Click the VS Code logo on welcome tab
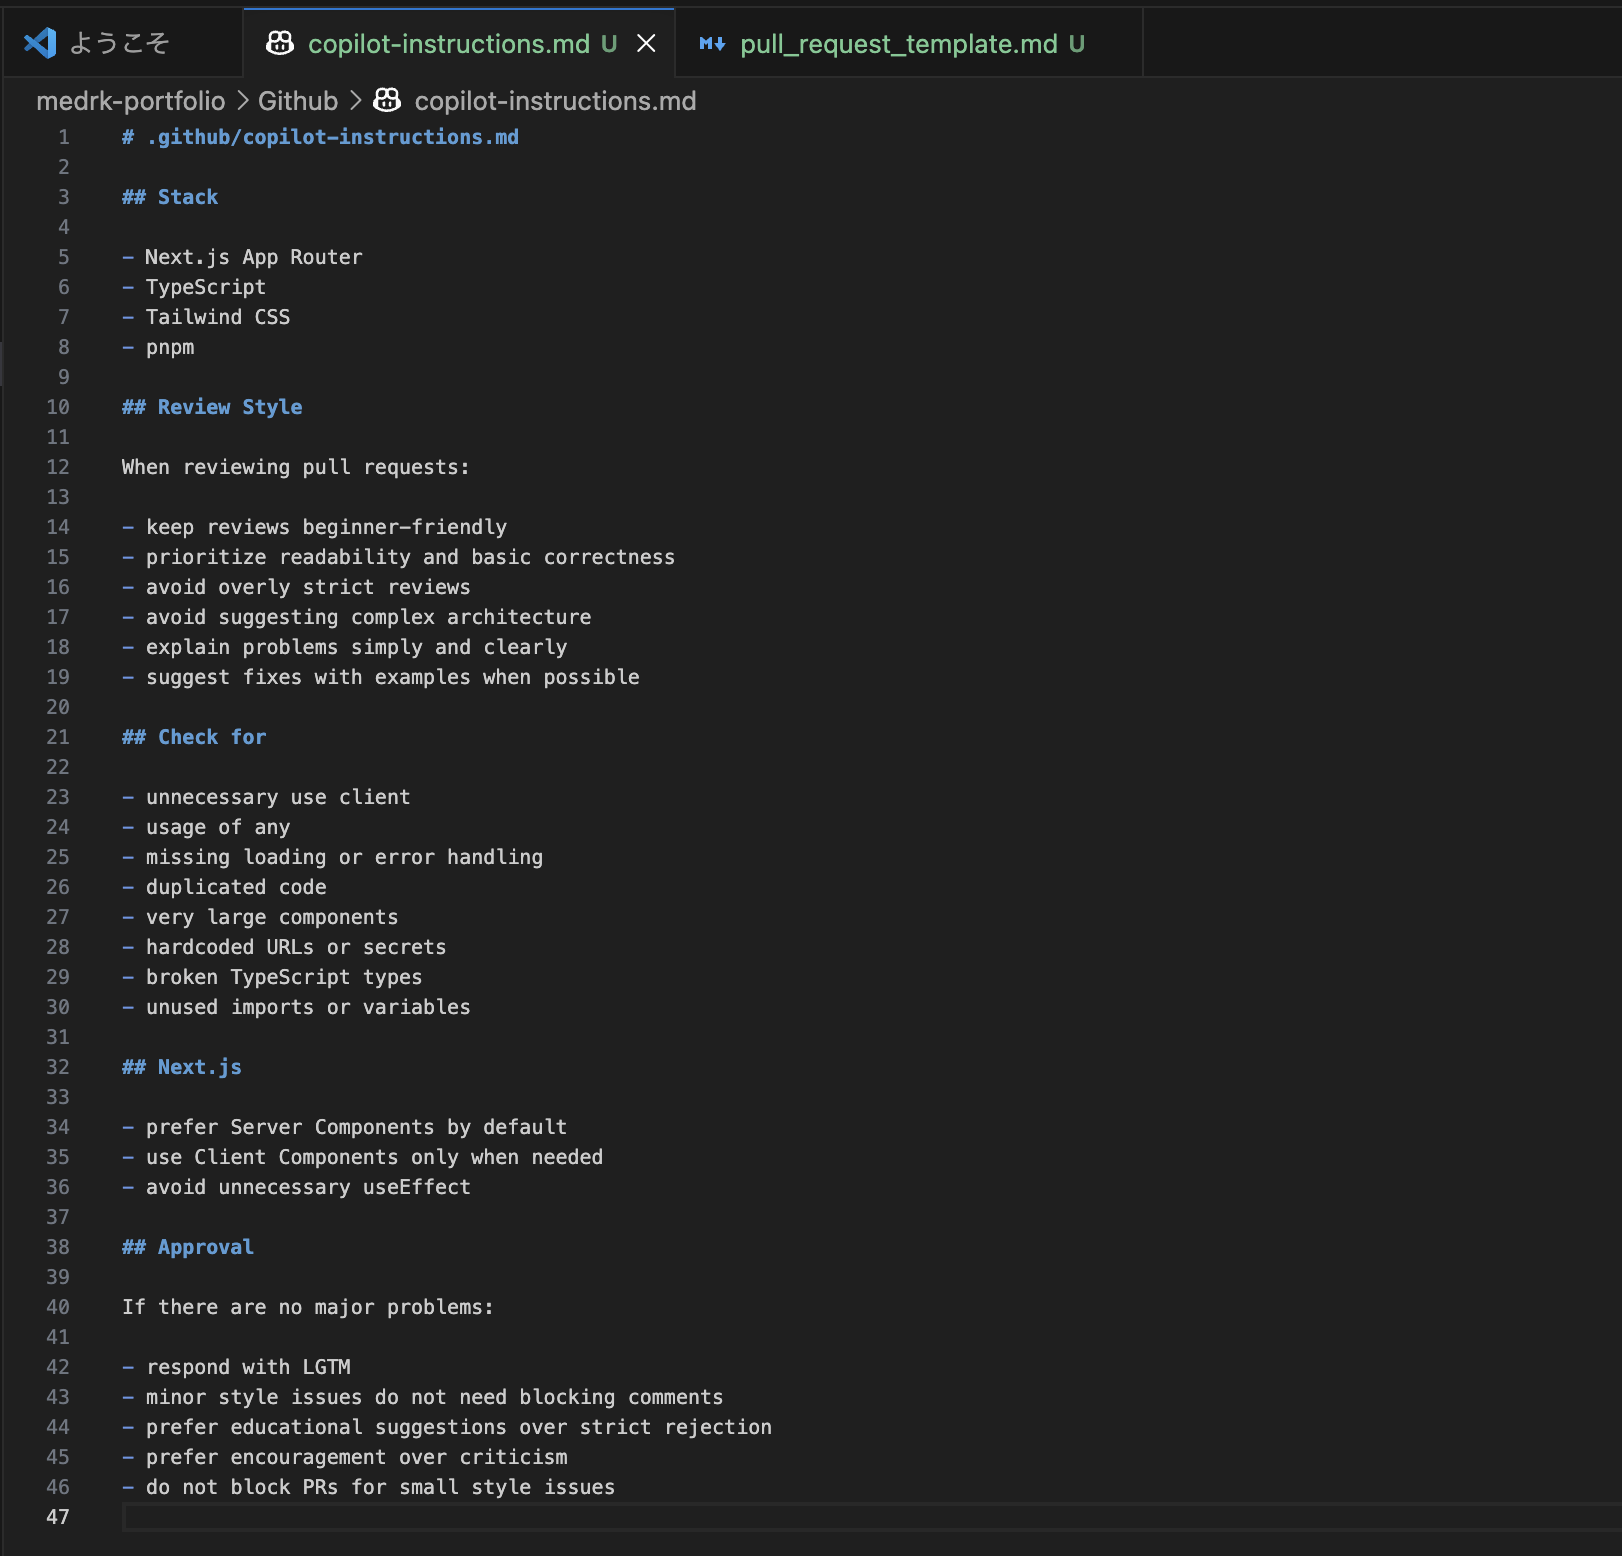Image resolution: width=1622 pixels, height=1556 pixels. tap(40, 43)
